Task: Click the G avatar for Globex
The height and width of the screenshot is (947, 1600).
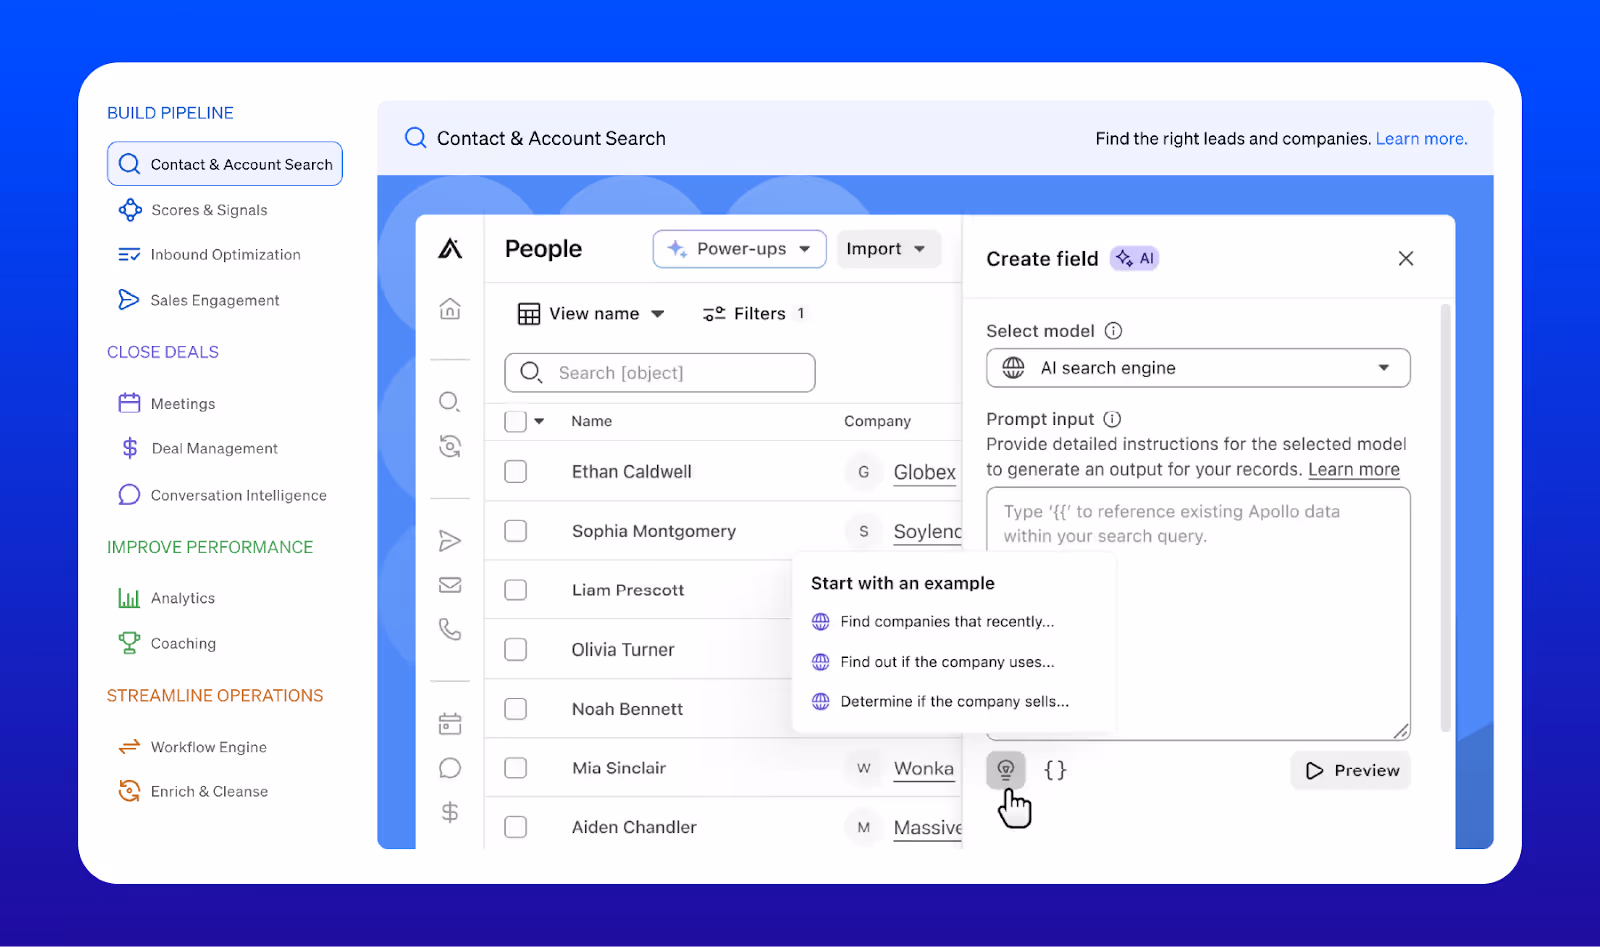Action: point(863,472)
